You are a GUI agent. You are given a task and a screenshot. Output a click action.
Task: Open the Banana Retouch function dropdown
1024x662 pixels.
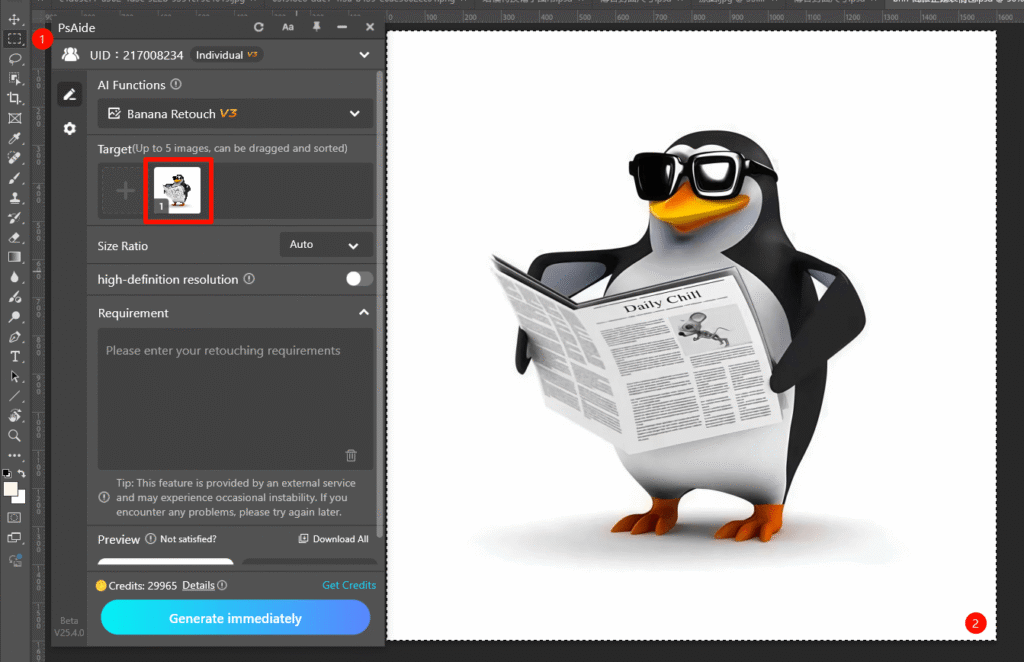click(235, 114)
